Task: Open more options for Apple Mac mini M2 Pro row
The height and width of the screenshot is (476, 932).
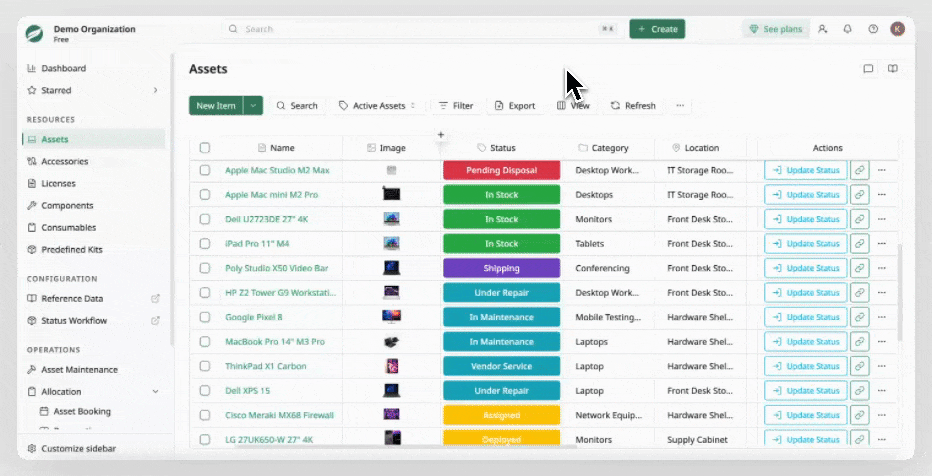Action: (x=881, y=195)
